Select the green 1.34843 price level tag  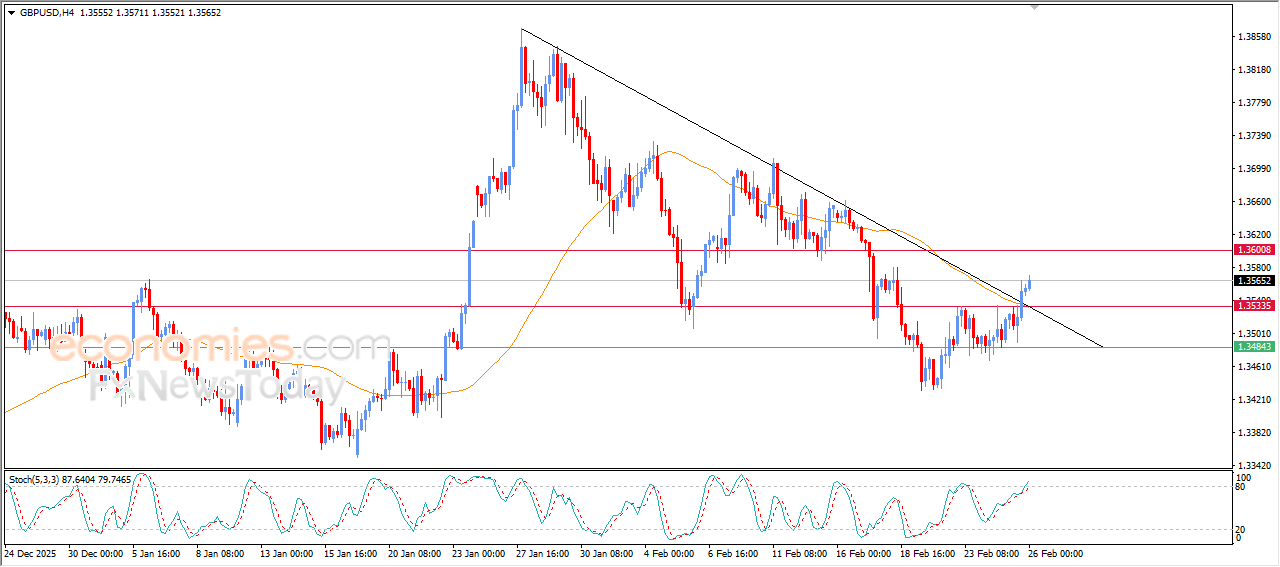click(1255, 347)
